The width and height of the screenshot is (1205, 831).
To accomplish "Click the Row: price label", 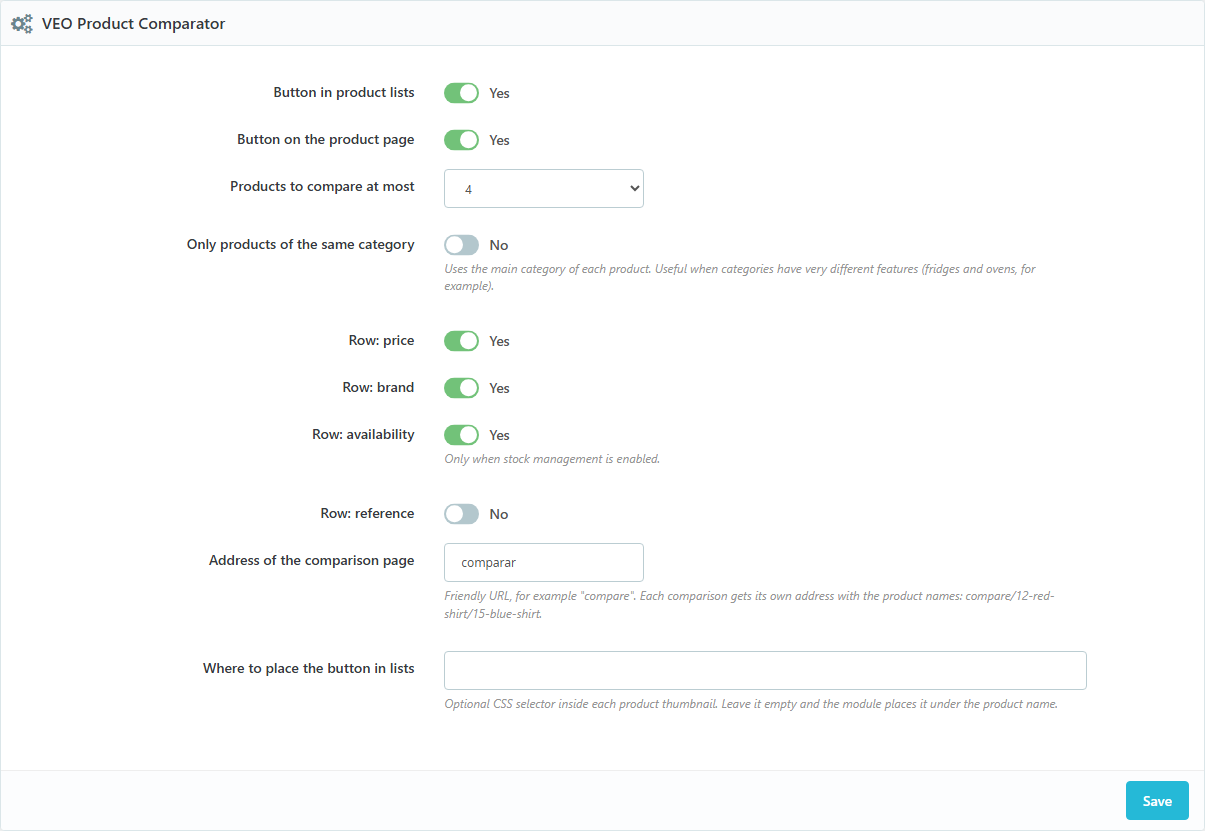I will pos(381,340).
